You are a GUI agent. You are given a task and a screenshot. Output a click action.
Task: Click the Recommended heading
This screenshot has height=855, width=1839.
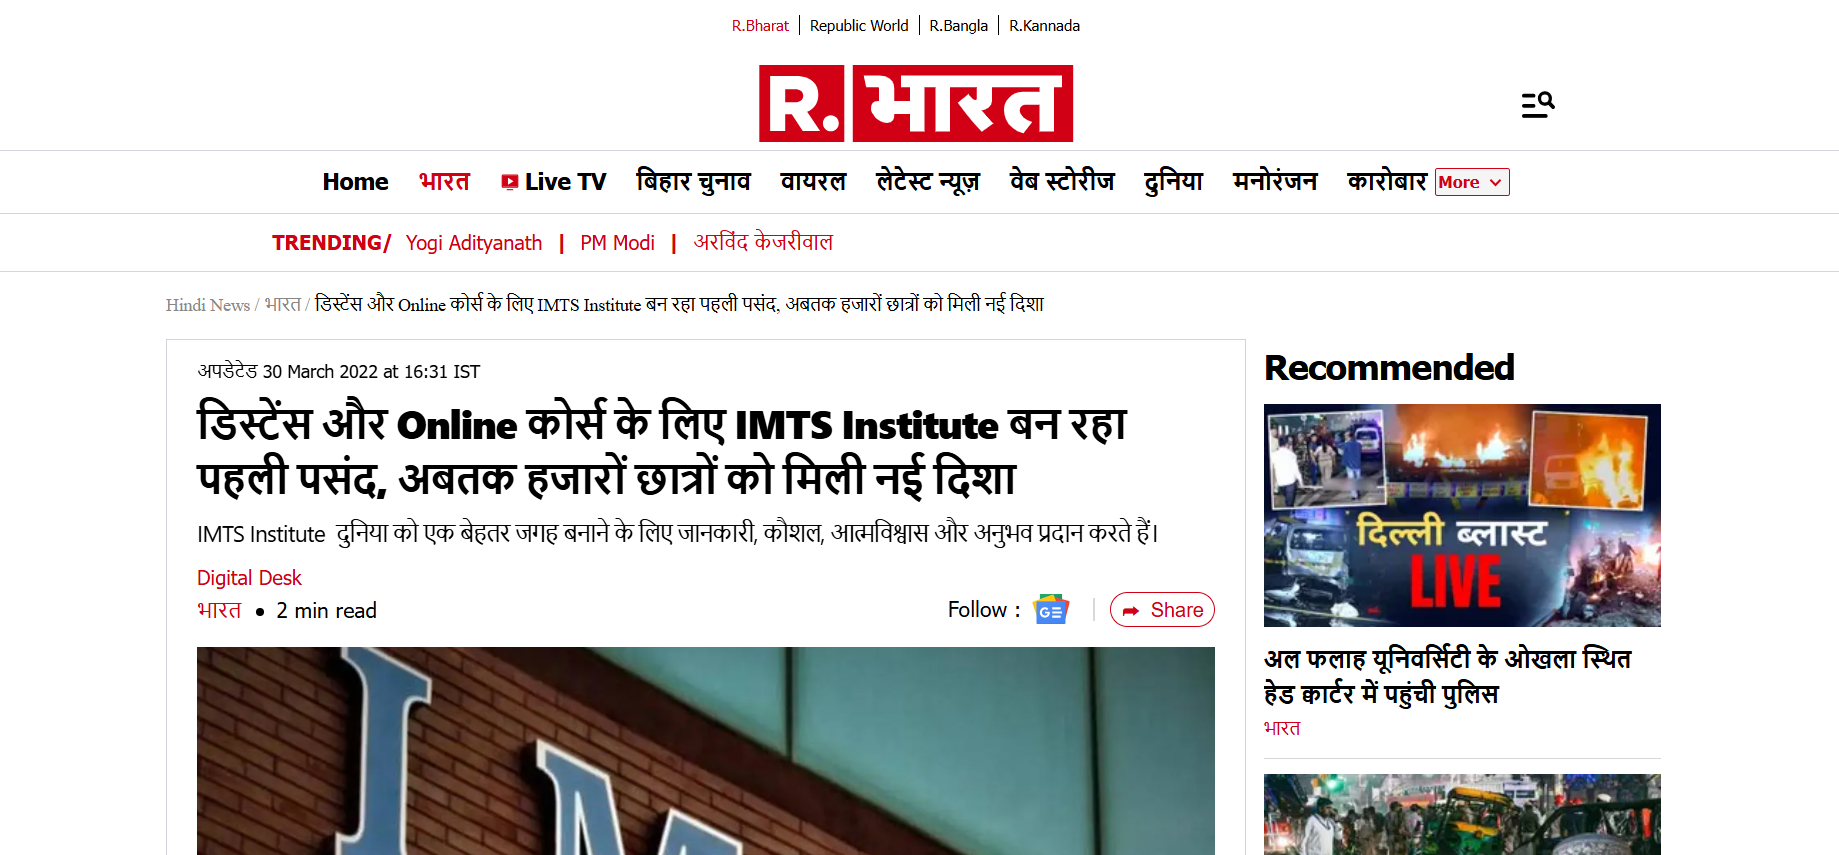[1389, 368]
